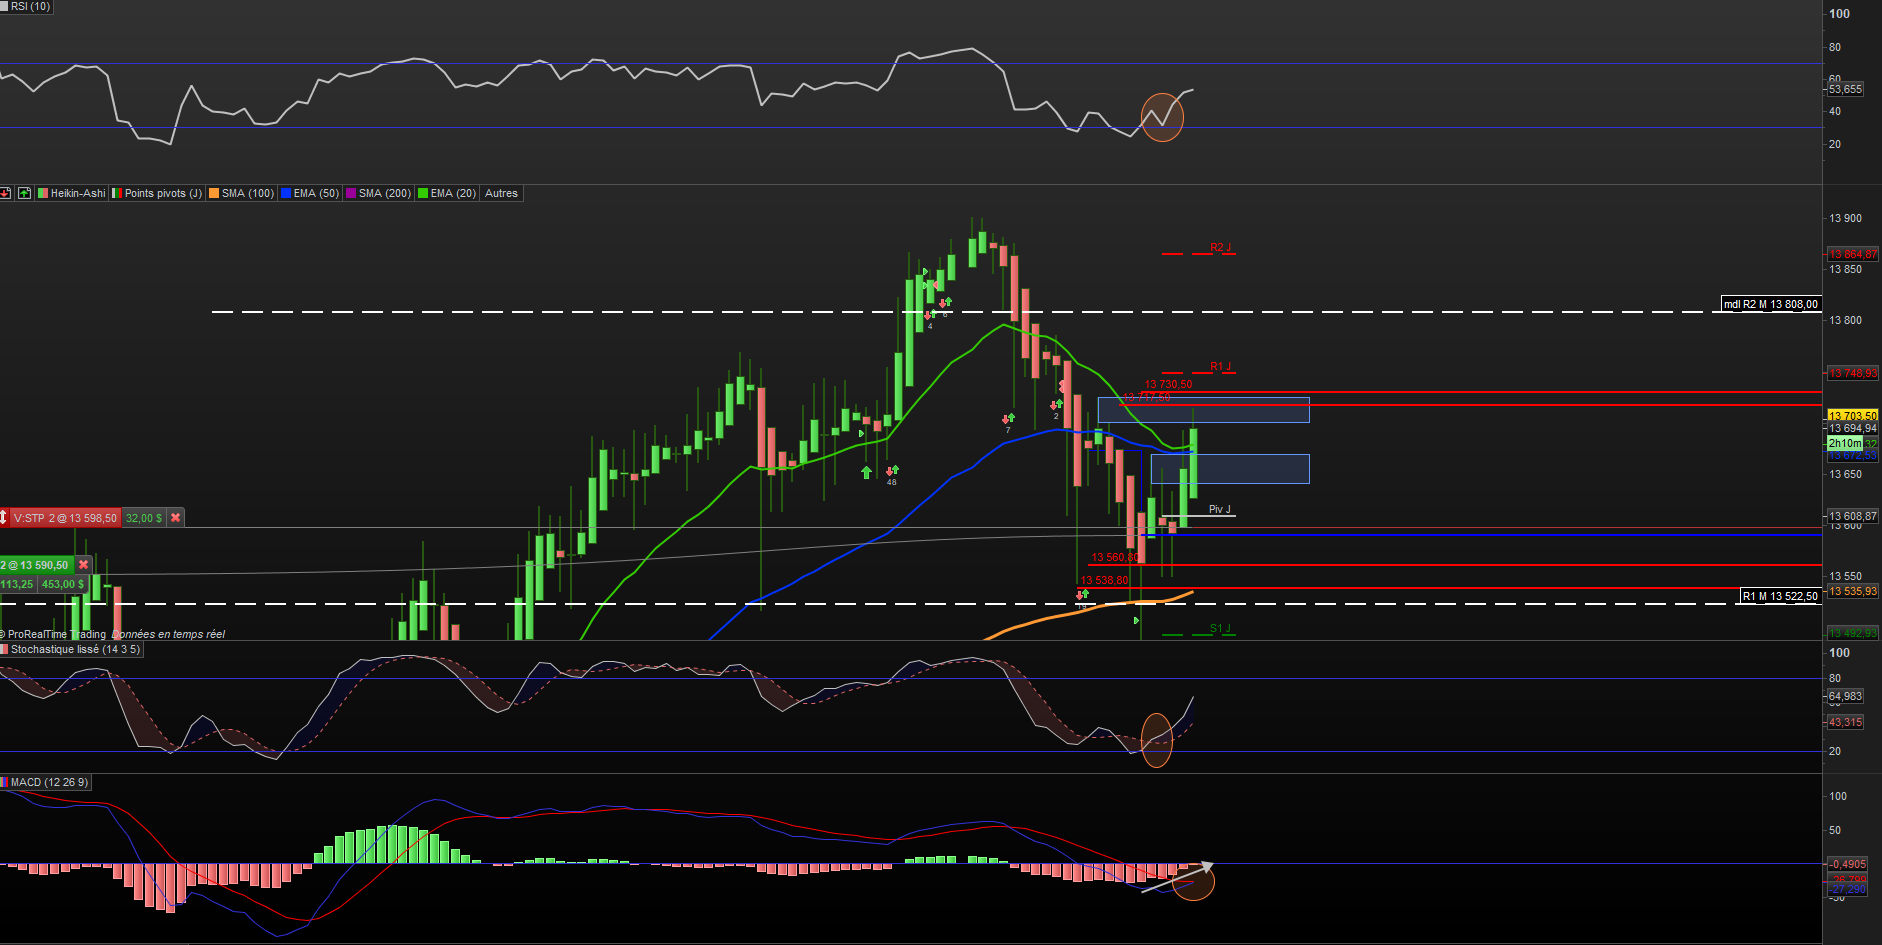1882x945 pixels.
Task: Open the EMA (50) indicator settings
Action: point(310,193)
